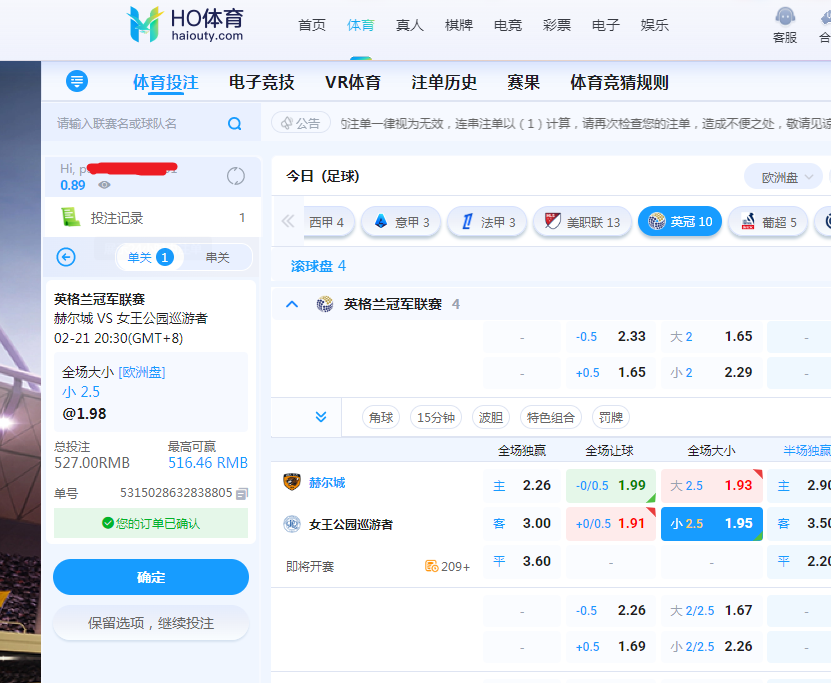Toggle balance visibility eye icon

[x=104, y=185]
